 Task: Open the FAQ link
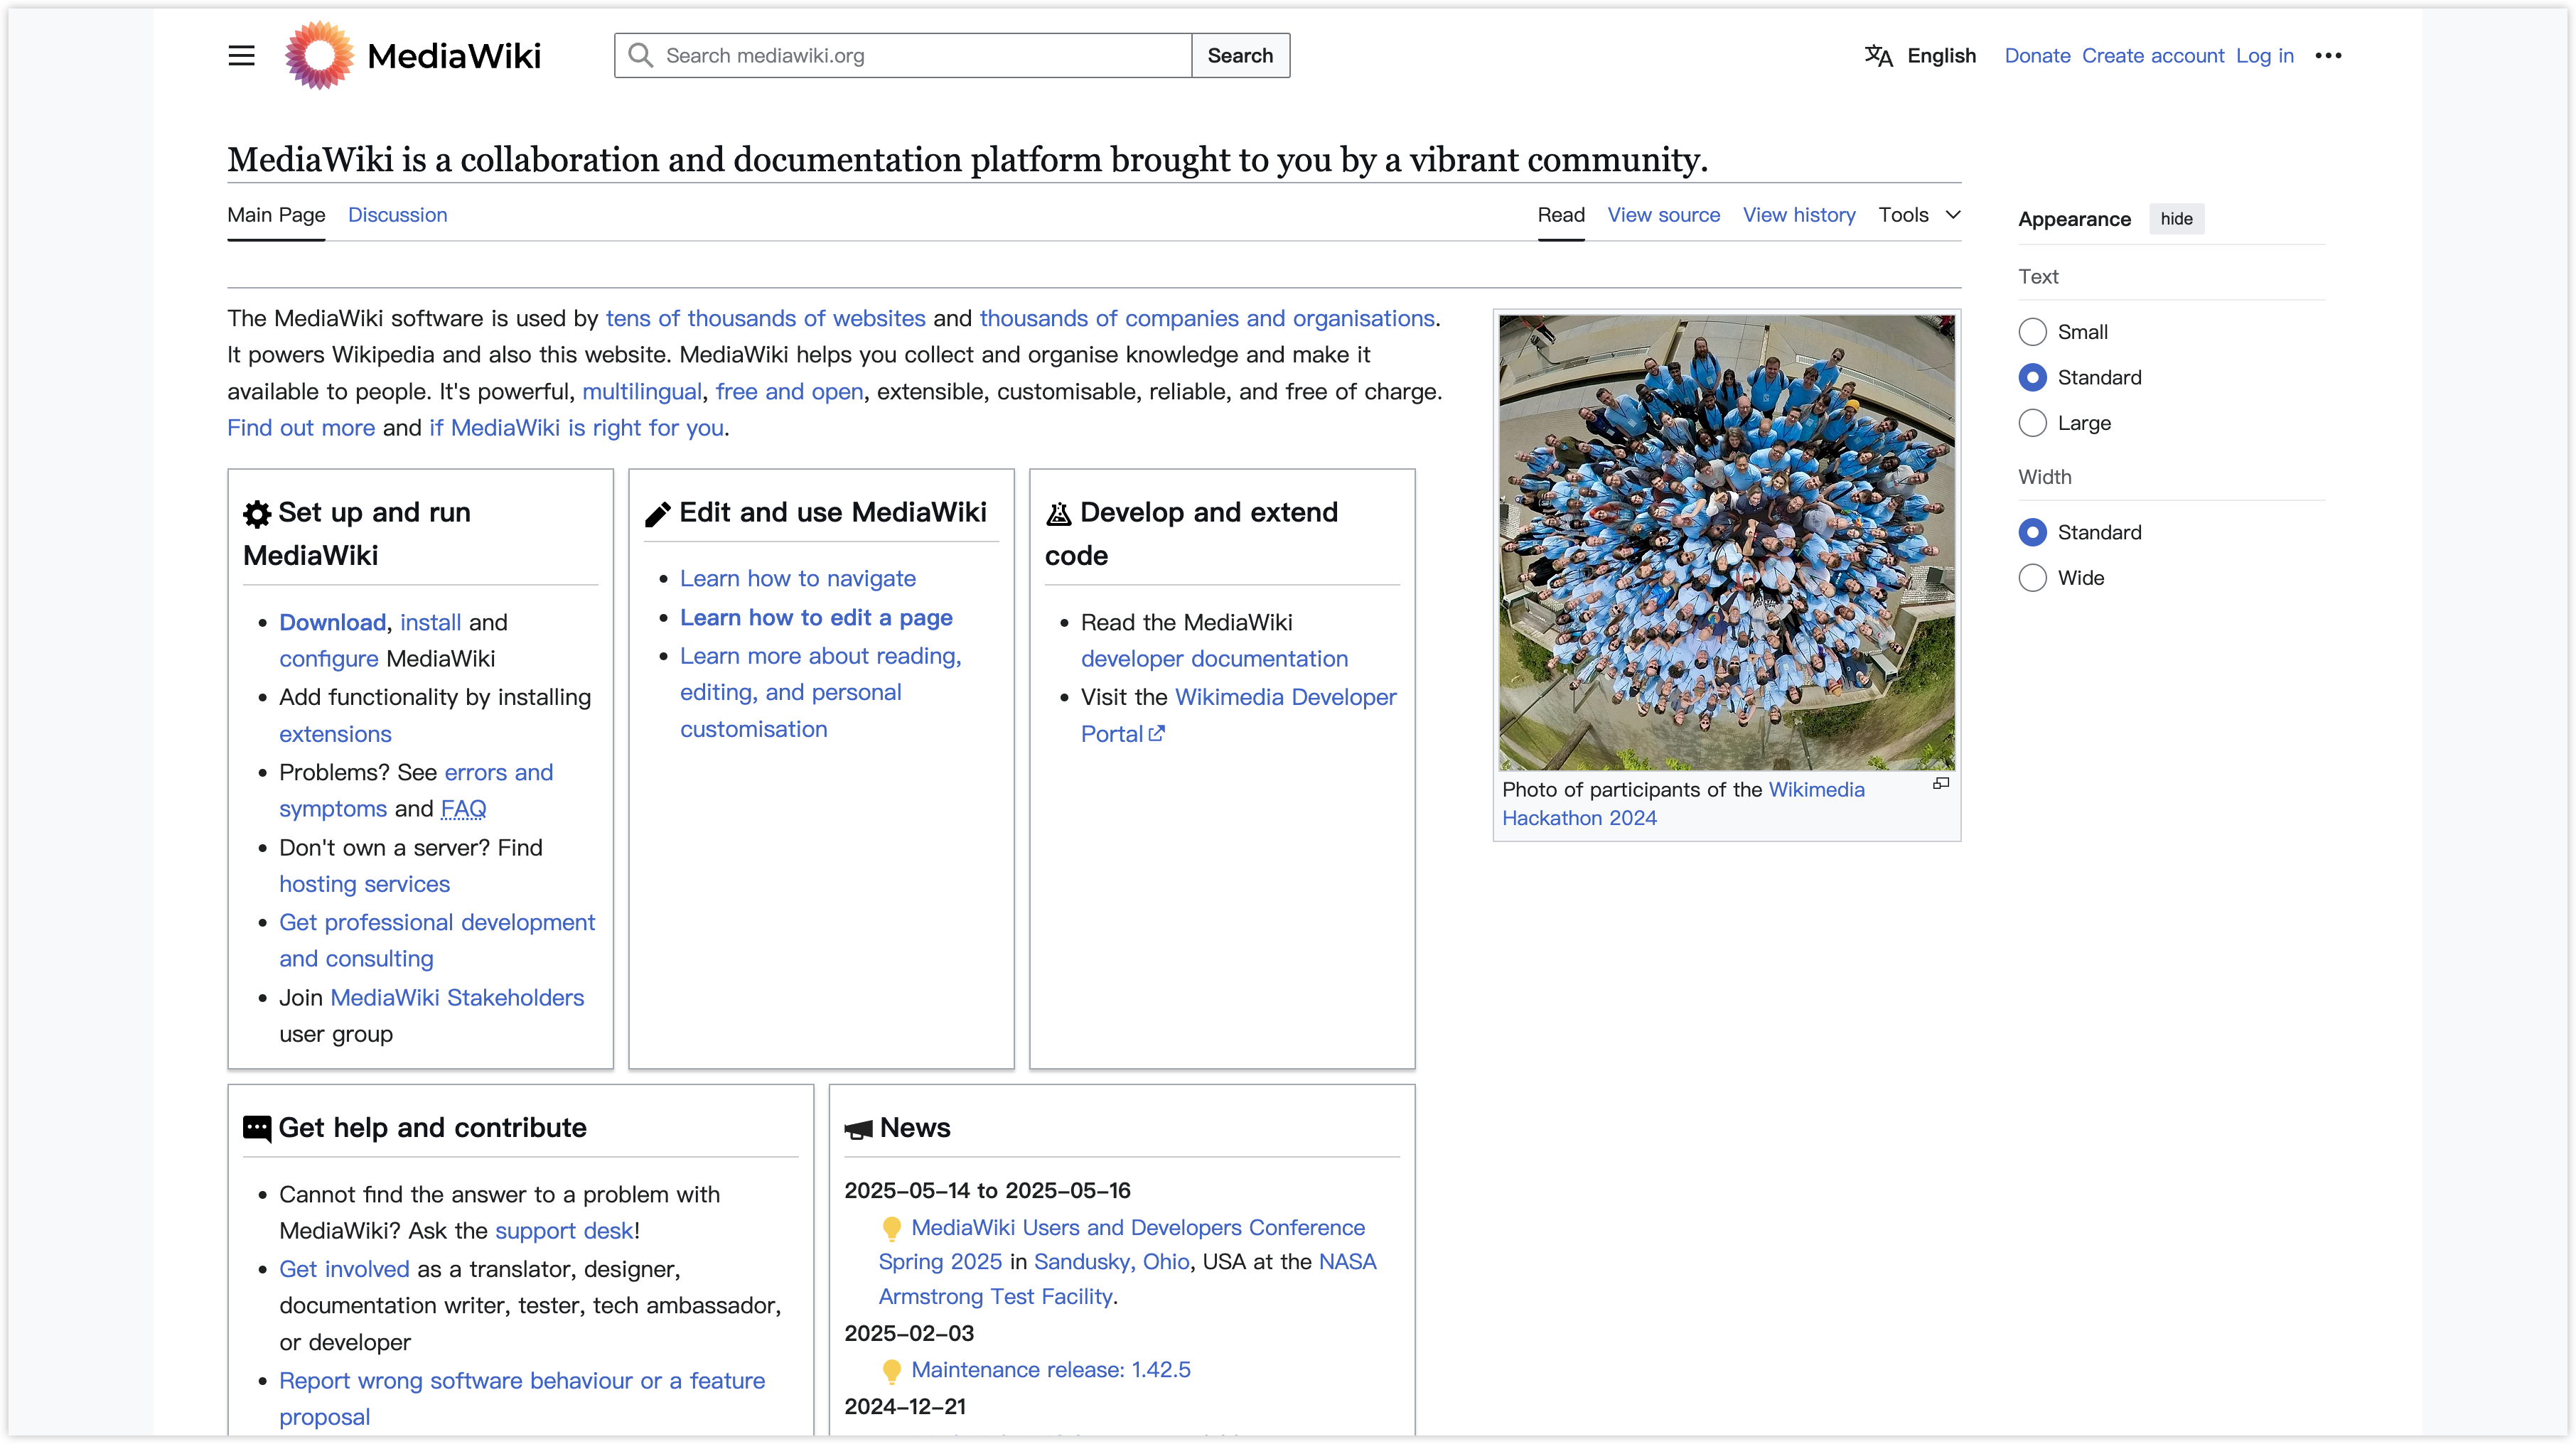(x=463, y=809)
